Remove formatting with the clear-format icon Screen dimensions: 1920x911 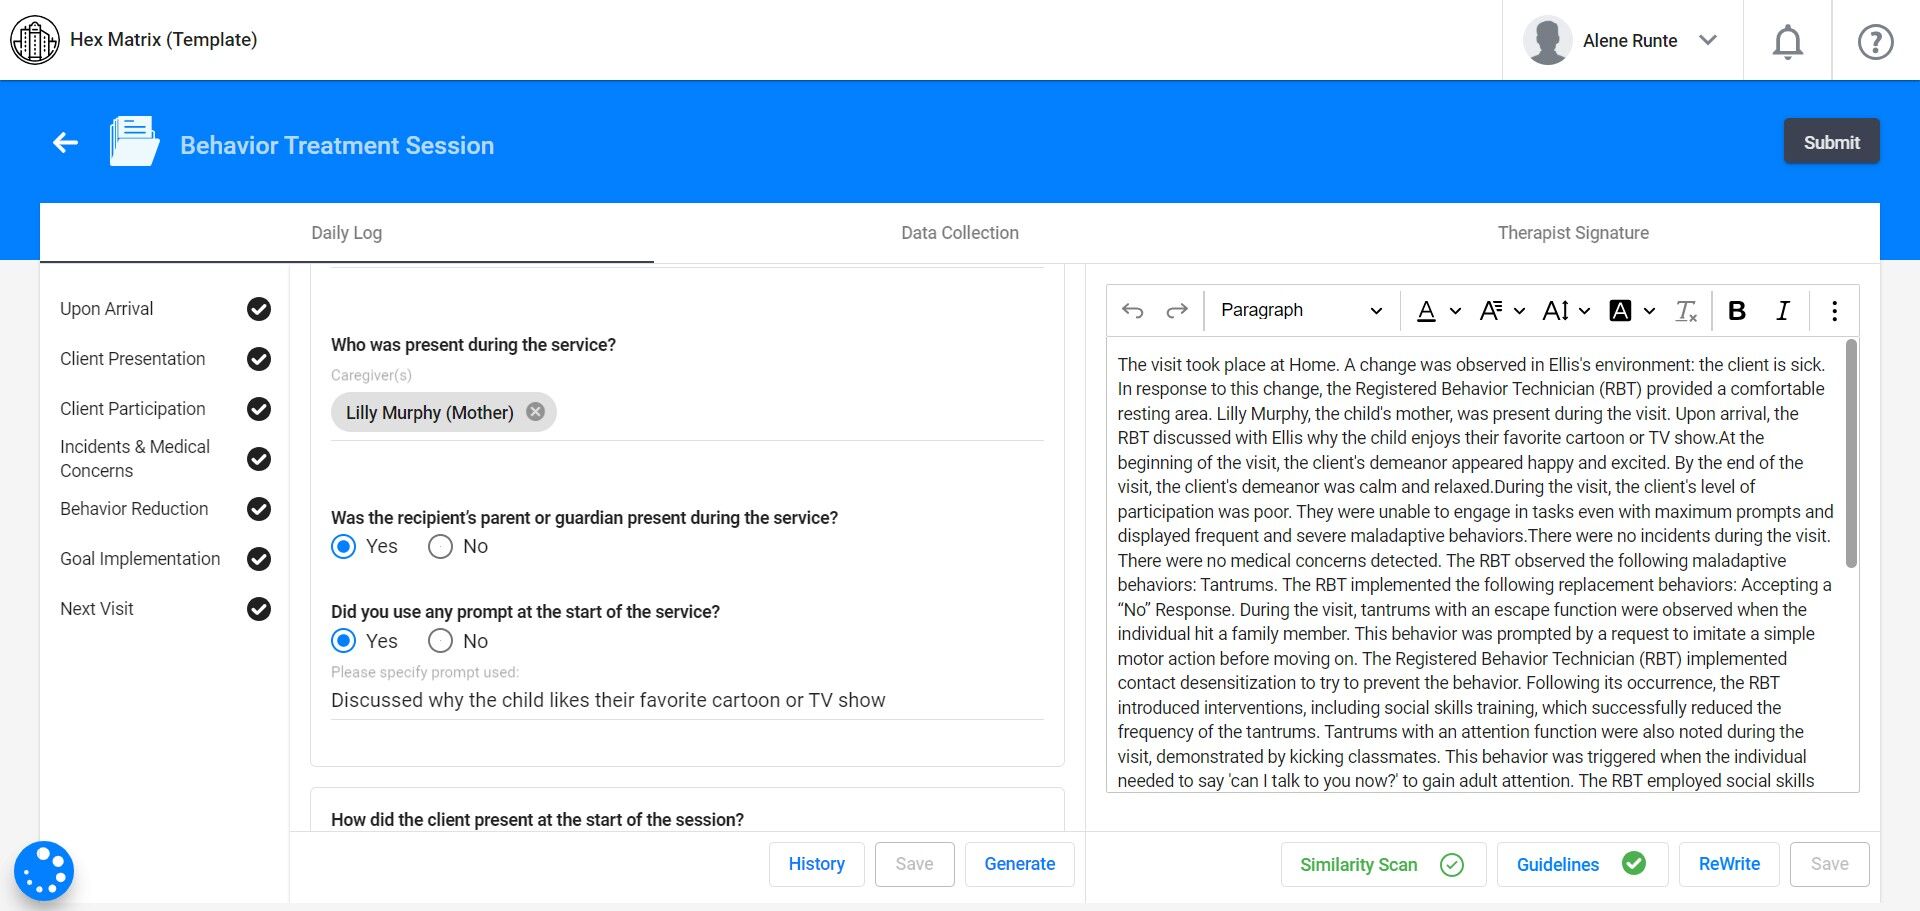(x=1686, y=311)
